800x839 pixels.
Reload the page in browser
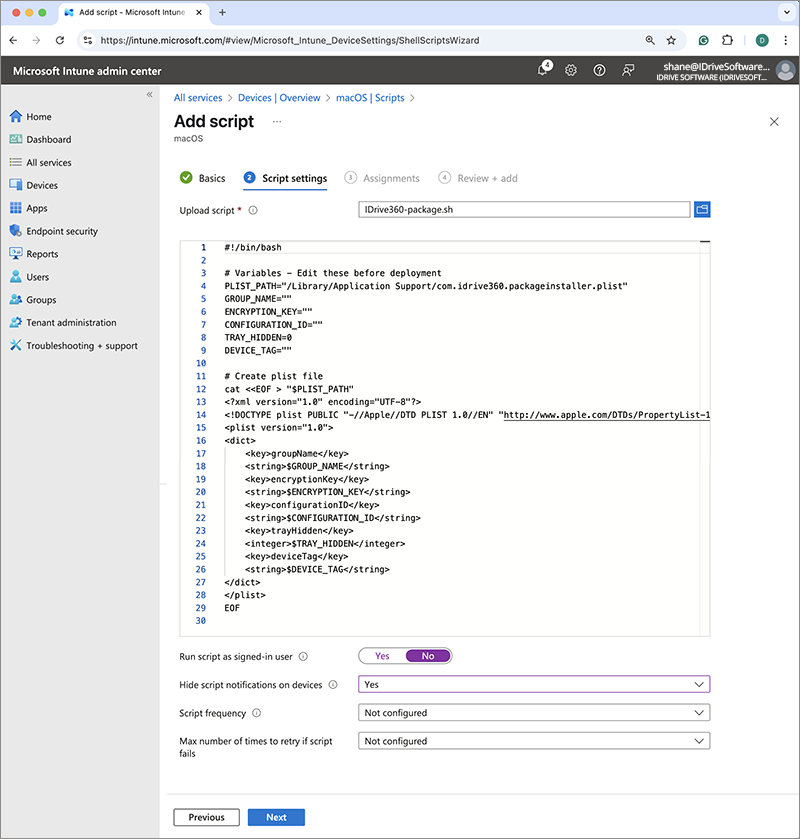(x=59, y=40)
